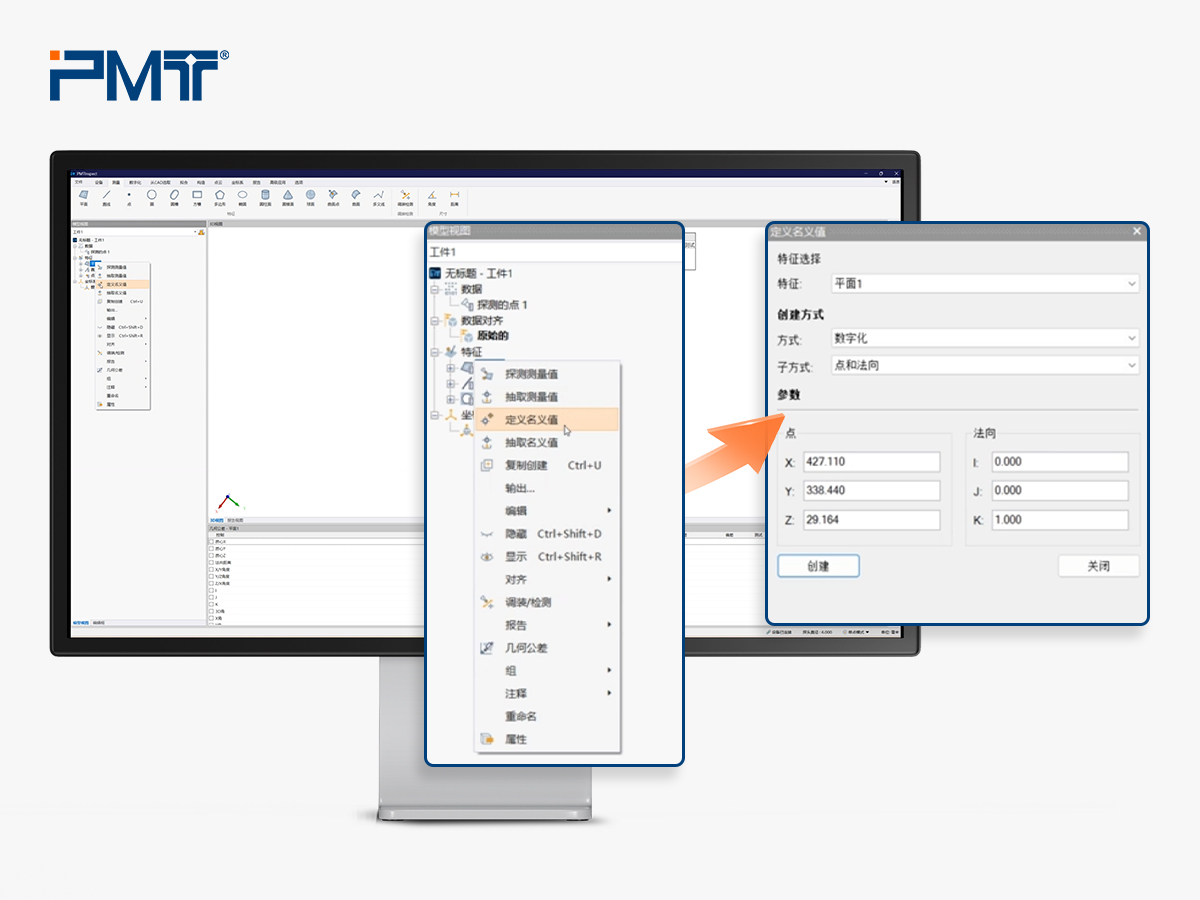
Task: Collapse the 数据 node in enlarged tree
Action: (435, 289)
